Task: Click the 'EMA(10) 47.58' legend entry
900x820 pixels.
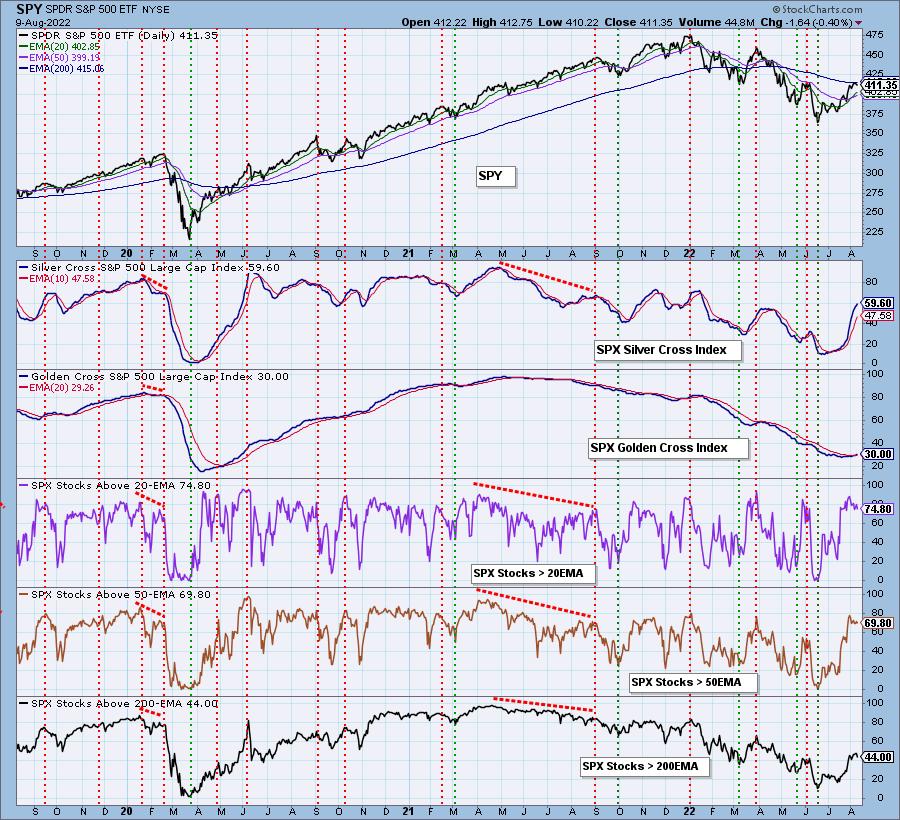Action: [57, 278]
